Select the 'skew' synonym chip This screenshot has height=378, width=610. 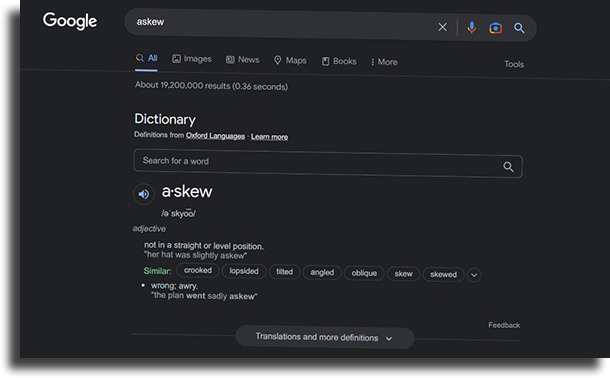403,274
